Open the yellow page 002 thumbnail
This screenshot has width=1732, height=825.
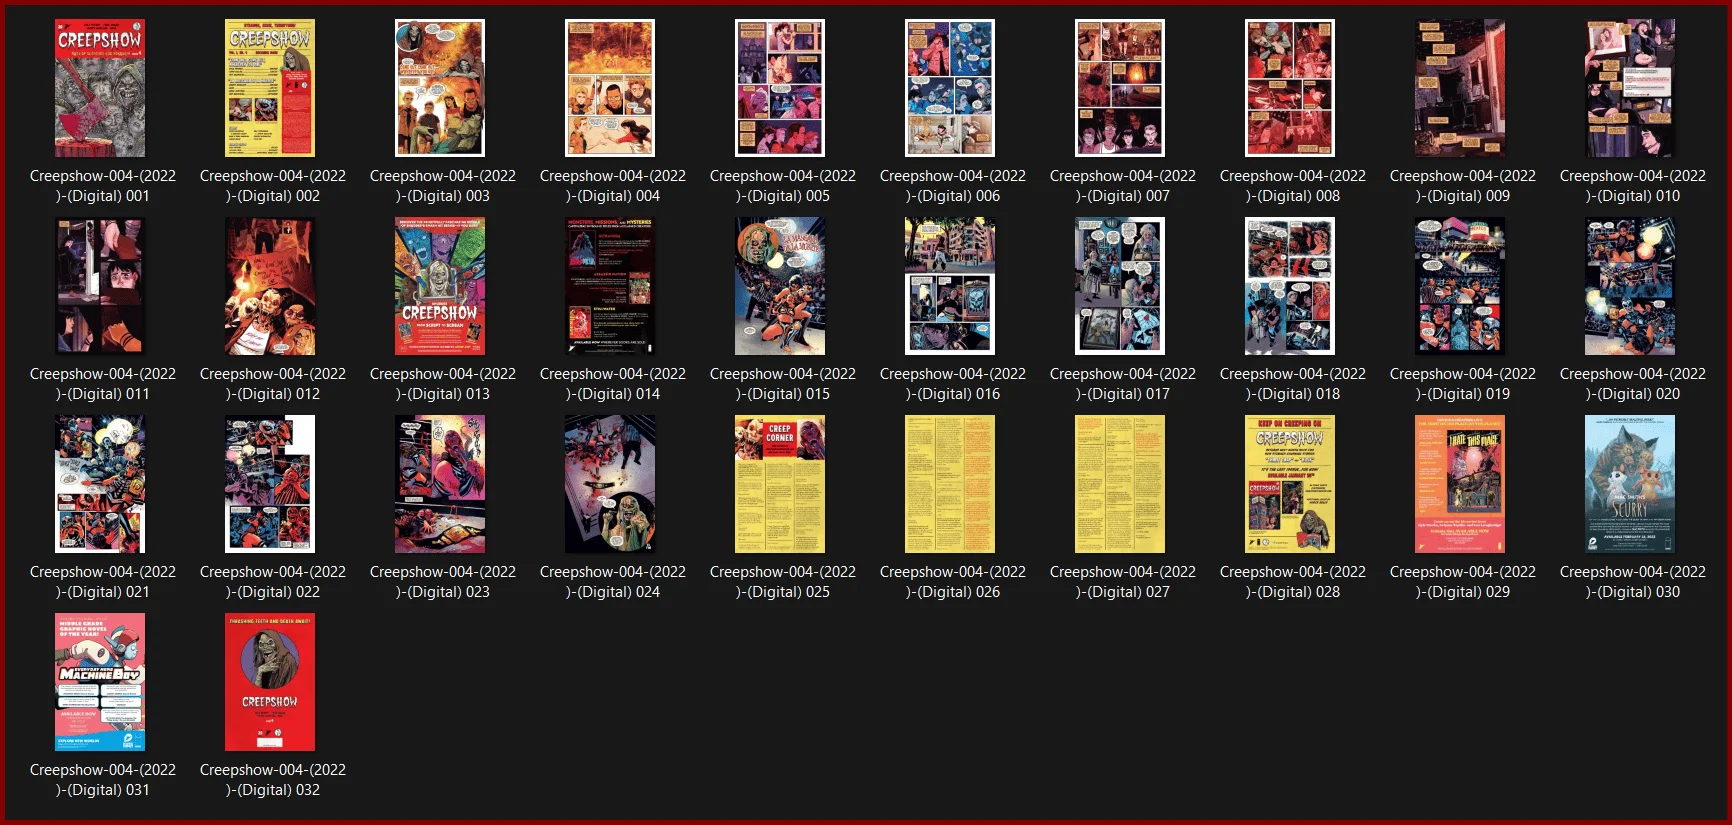[270, 88]
